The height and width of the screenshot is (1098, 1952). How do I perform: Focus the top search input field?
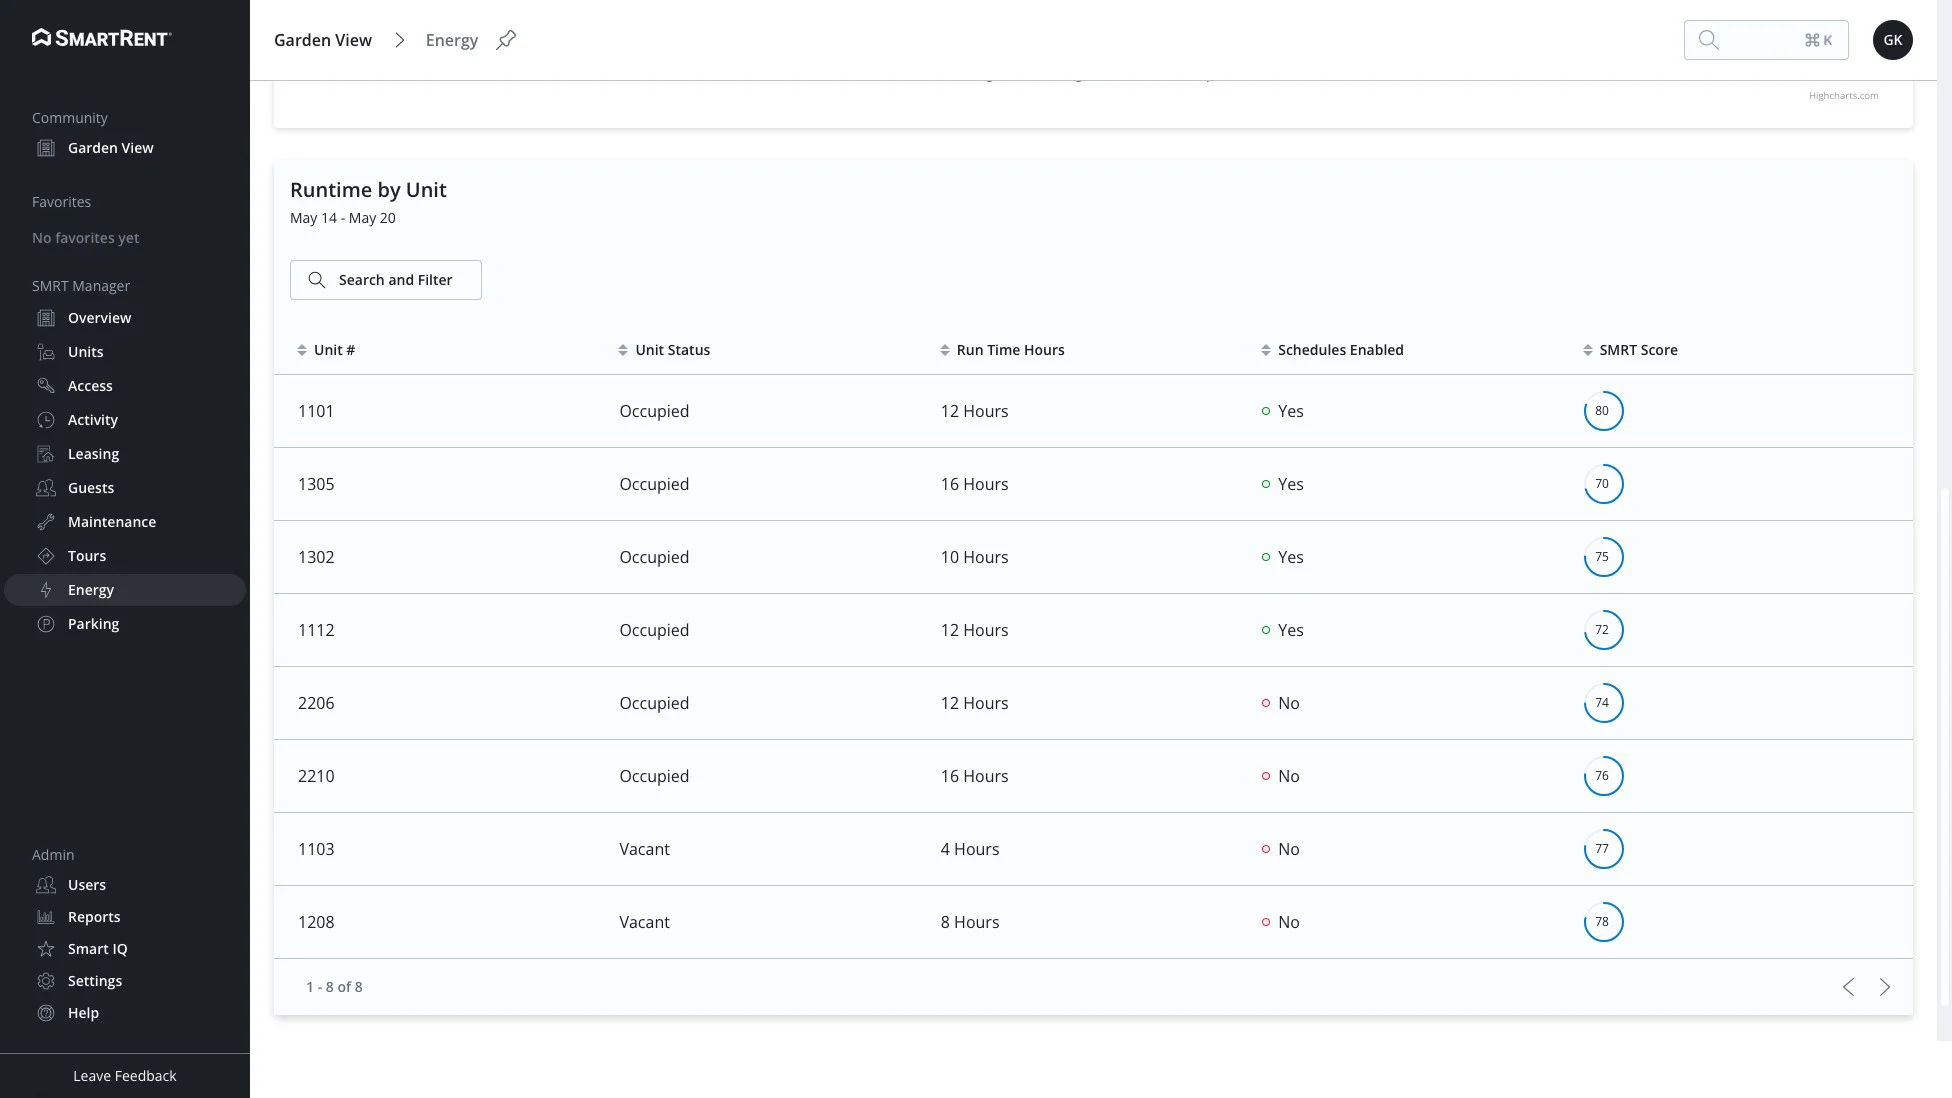1766,40
